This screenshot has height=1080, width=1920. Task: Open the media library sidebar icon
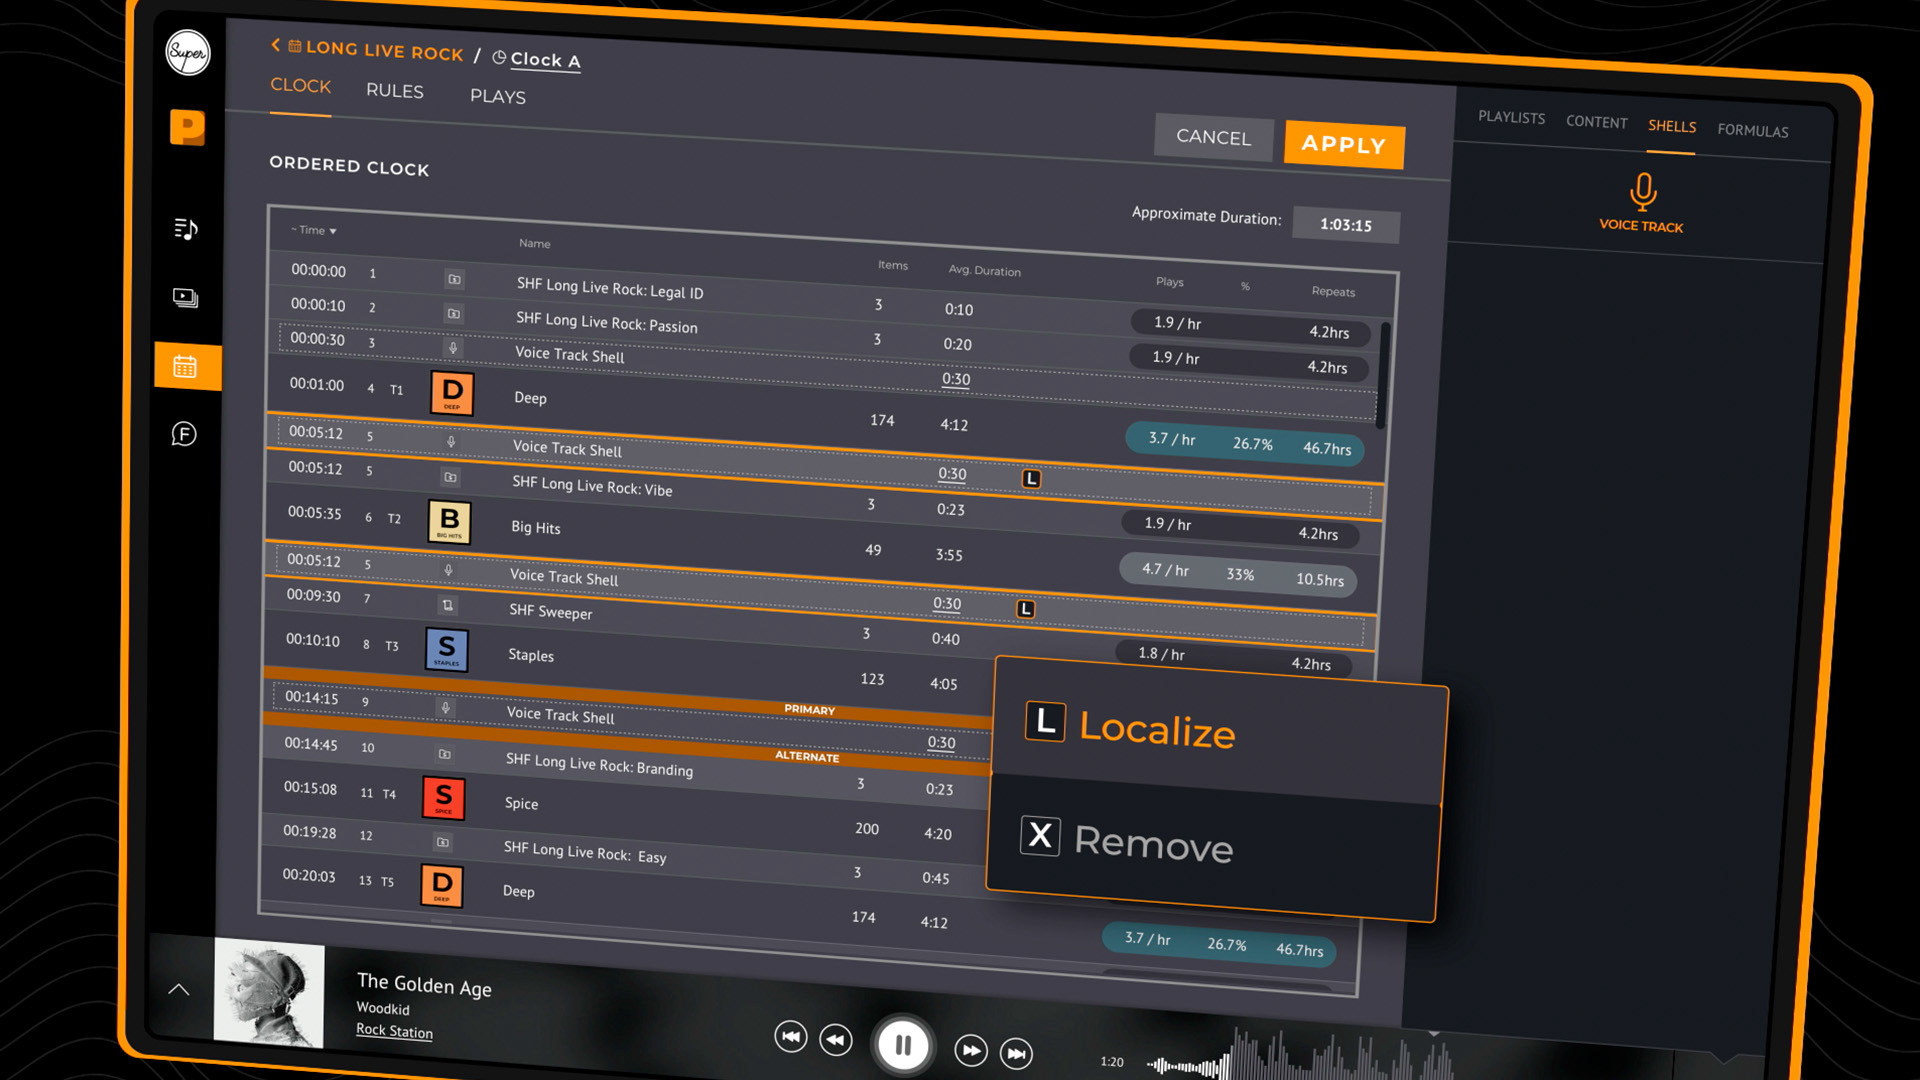[185, 297]
